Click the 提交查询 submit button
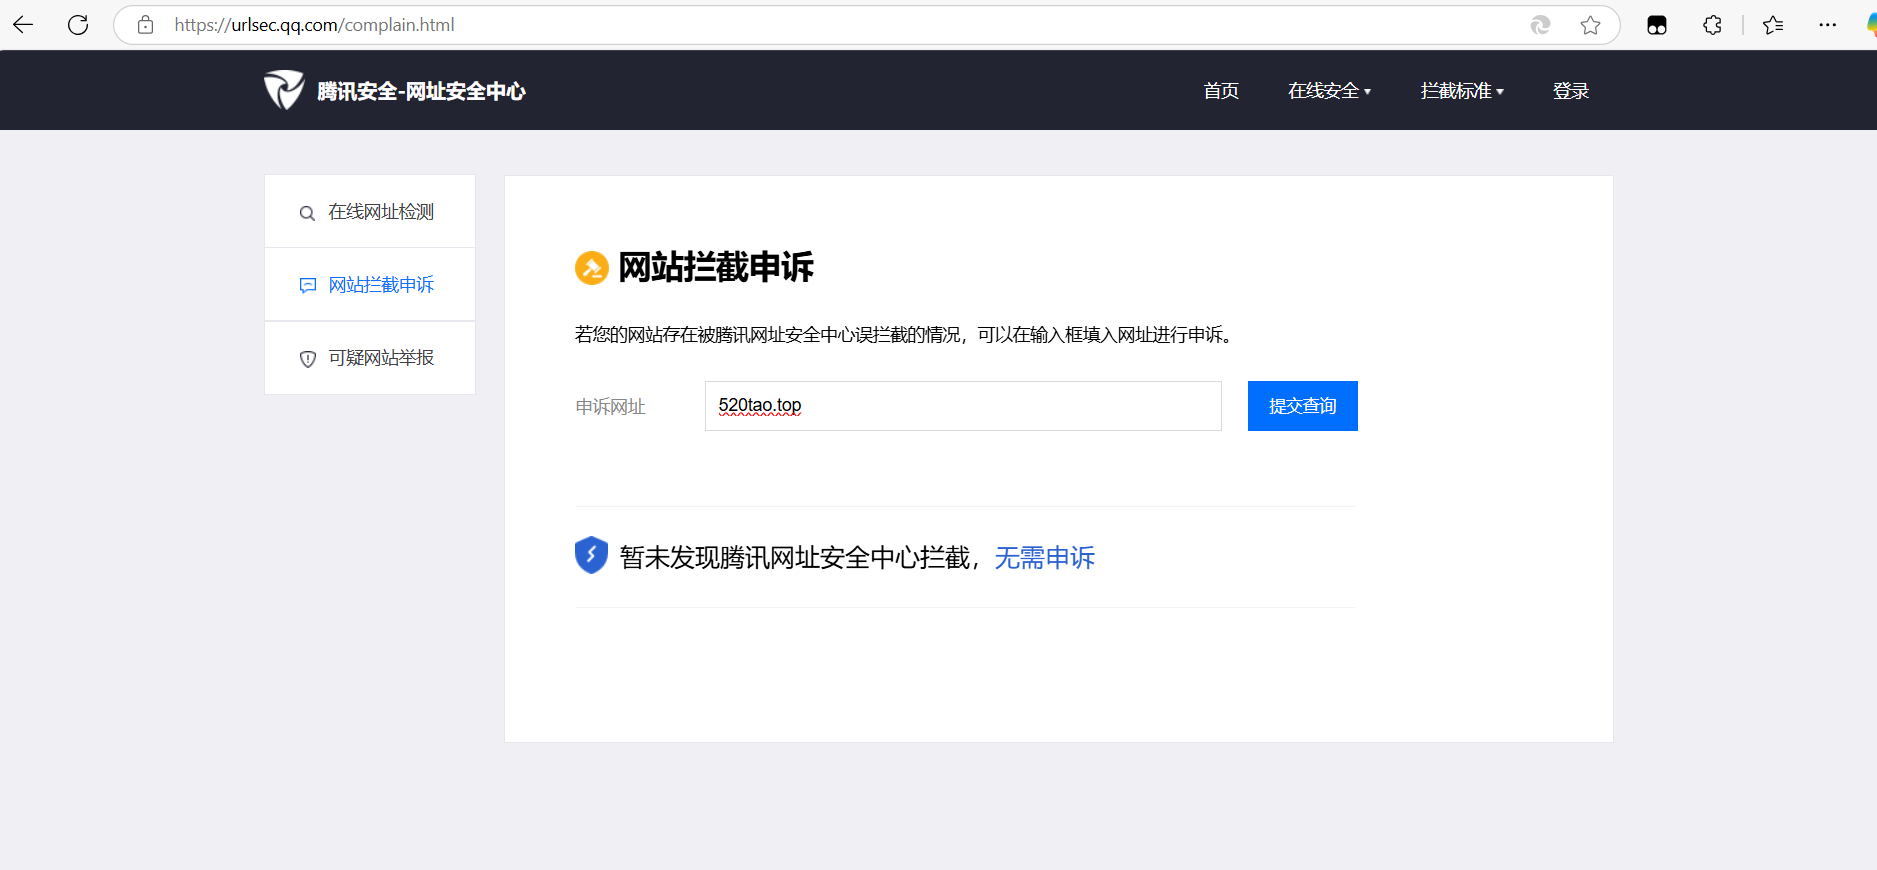Screen dimensions: 1877x870 pyautogui.click(x=1302, y=406)
